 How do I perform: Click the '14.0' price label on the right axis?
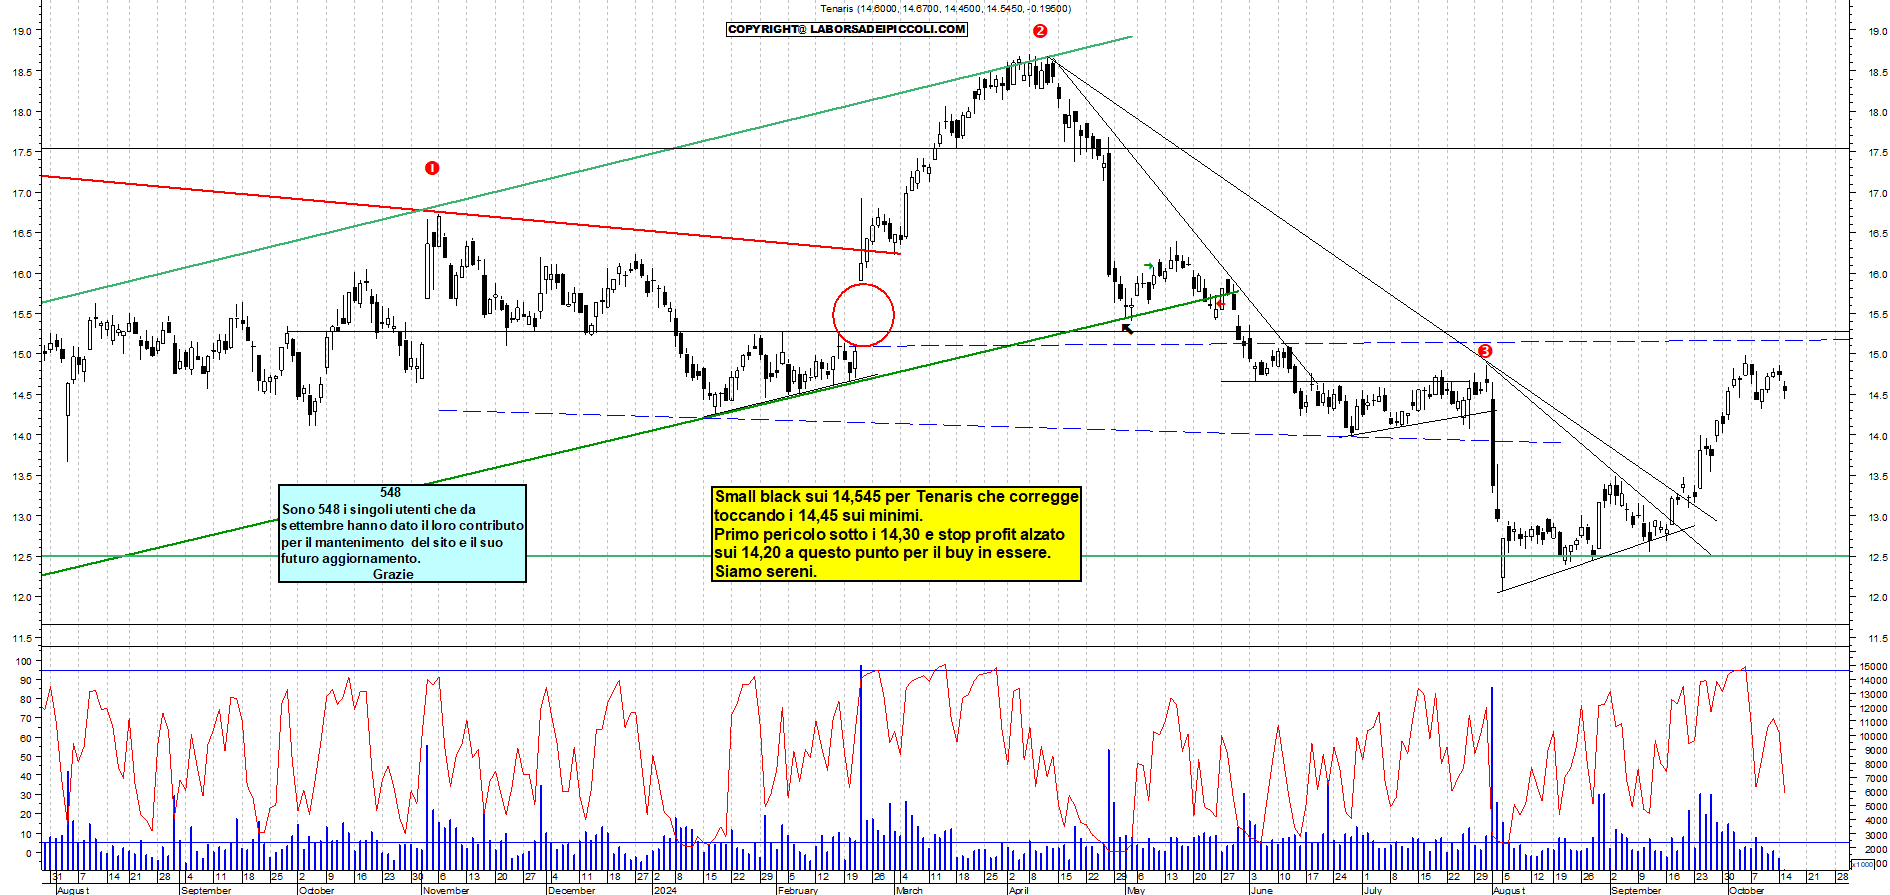click(1877, 436)
